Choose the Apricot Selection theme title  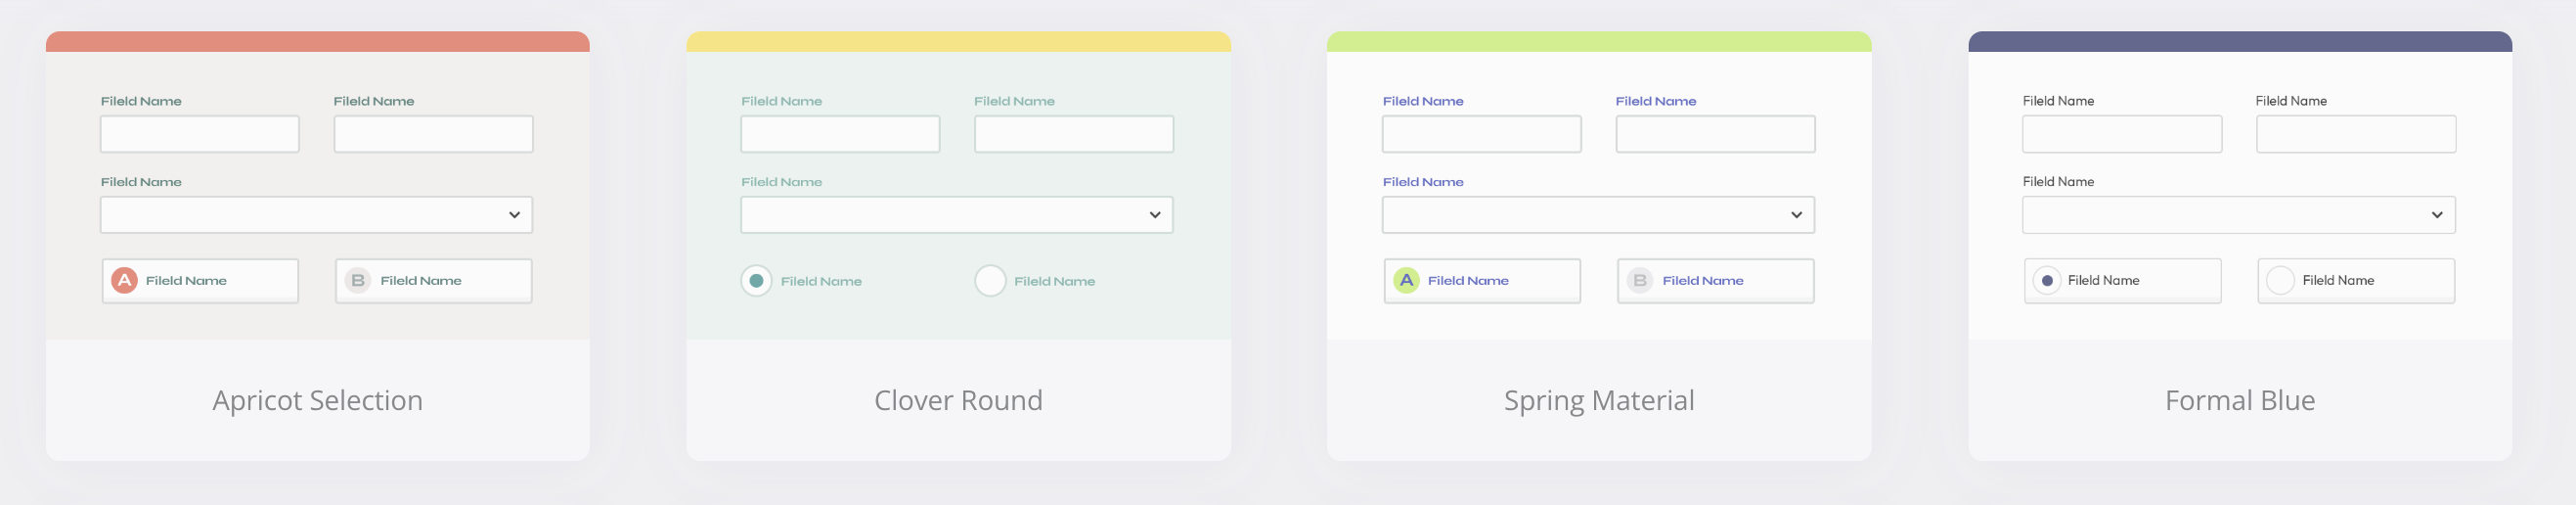(317, 400)
